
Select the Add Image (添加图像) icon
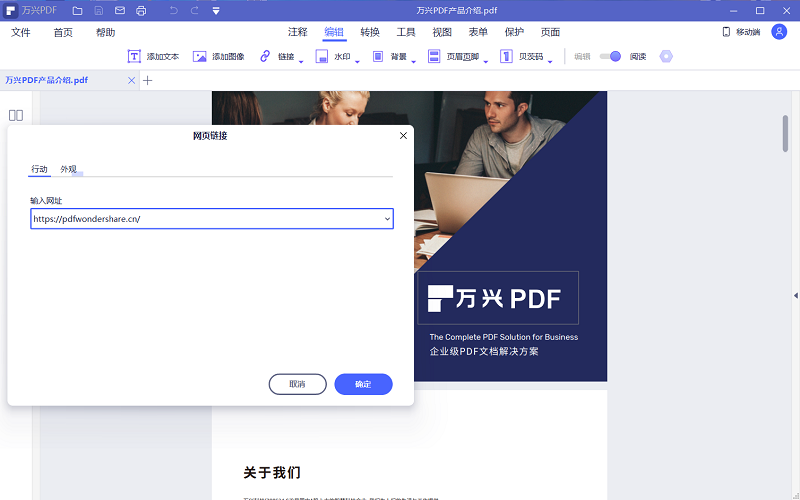click(200, 57)
